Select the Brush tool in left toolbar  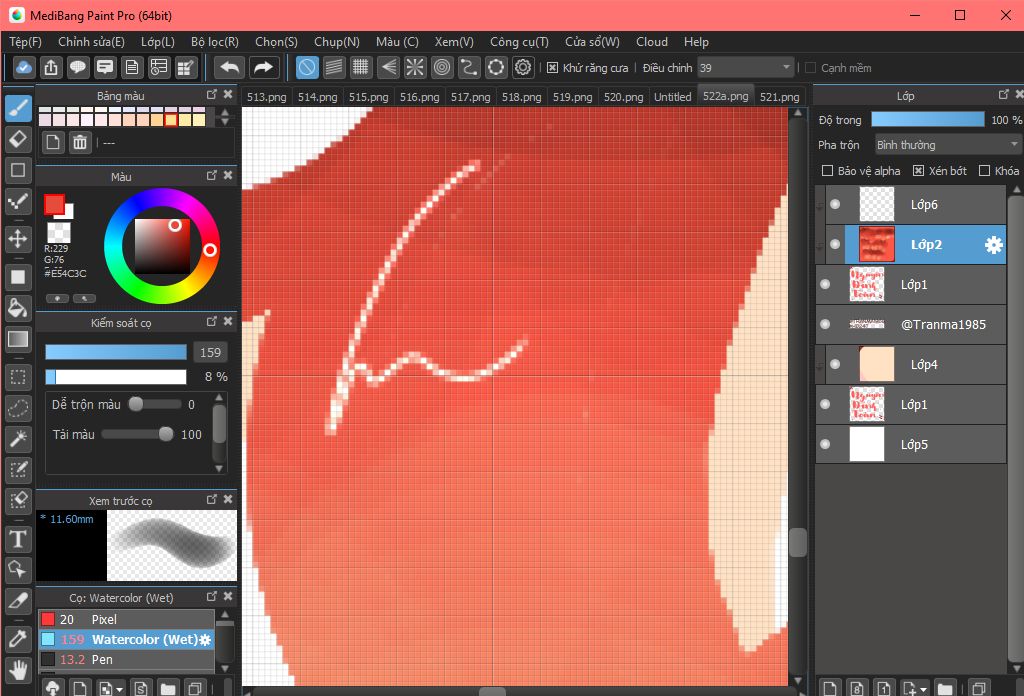pyautogui.click(x=18, y=108)
